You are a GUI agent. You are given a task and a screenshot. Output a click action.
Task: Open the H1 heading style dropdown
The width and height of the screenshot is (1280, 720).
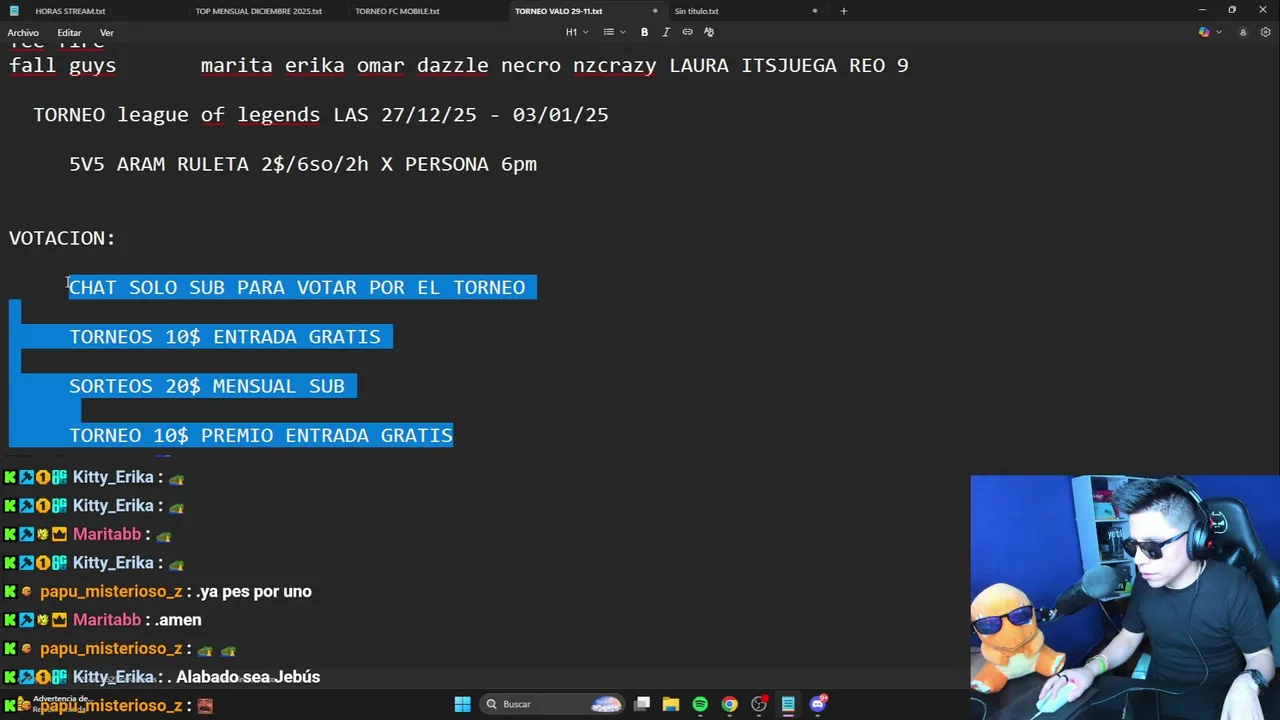click(x=577, y=32)
